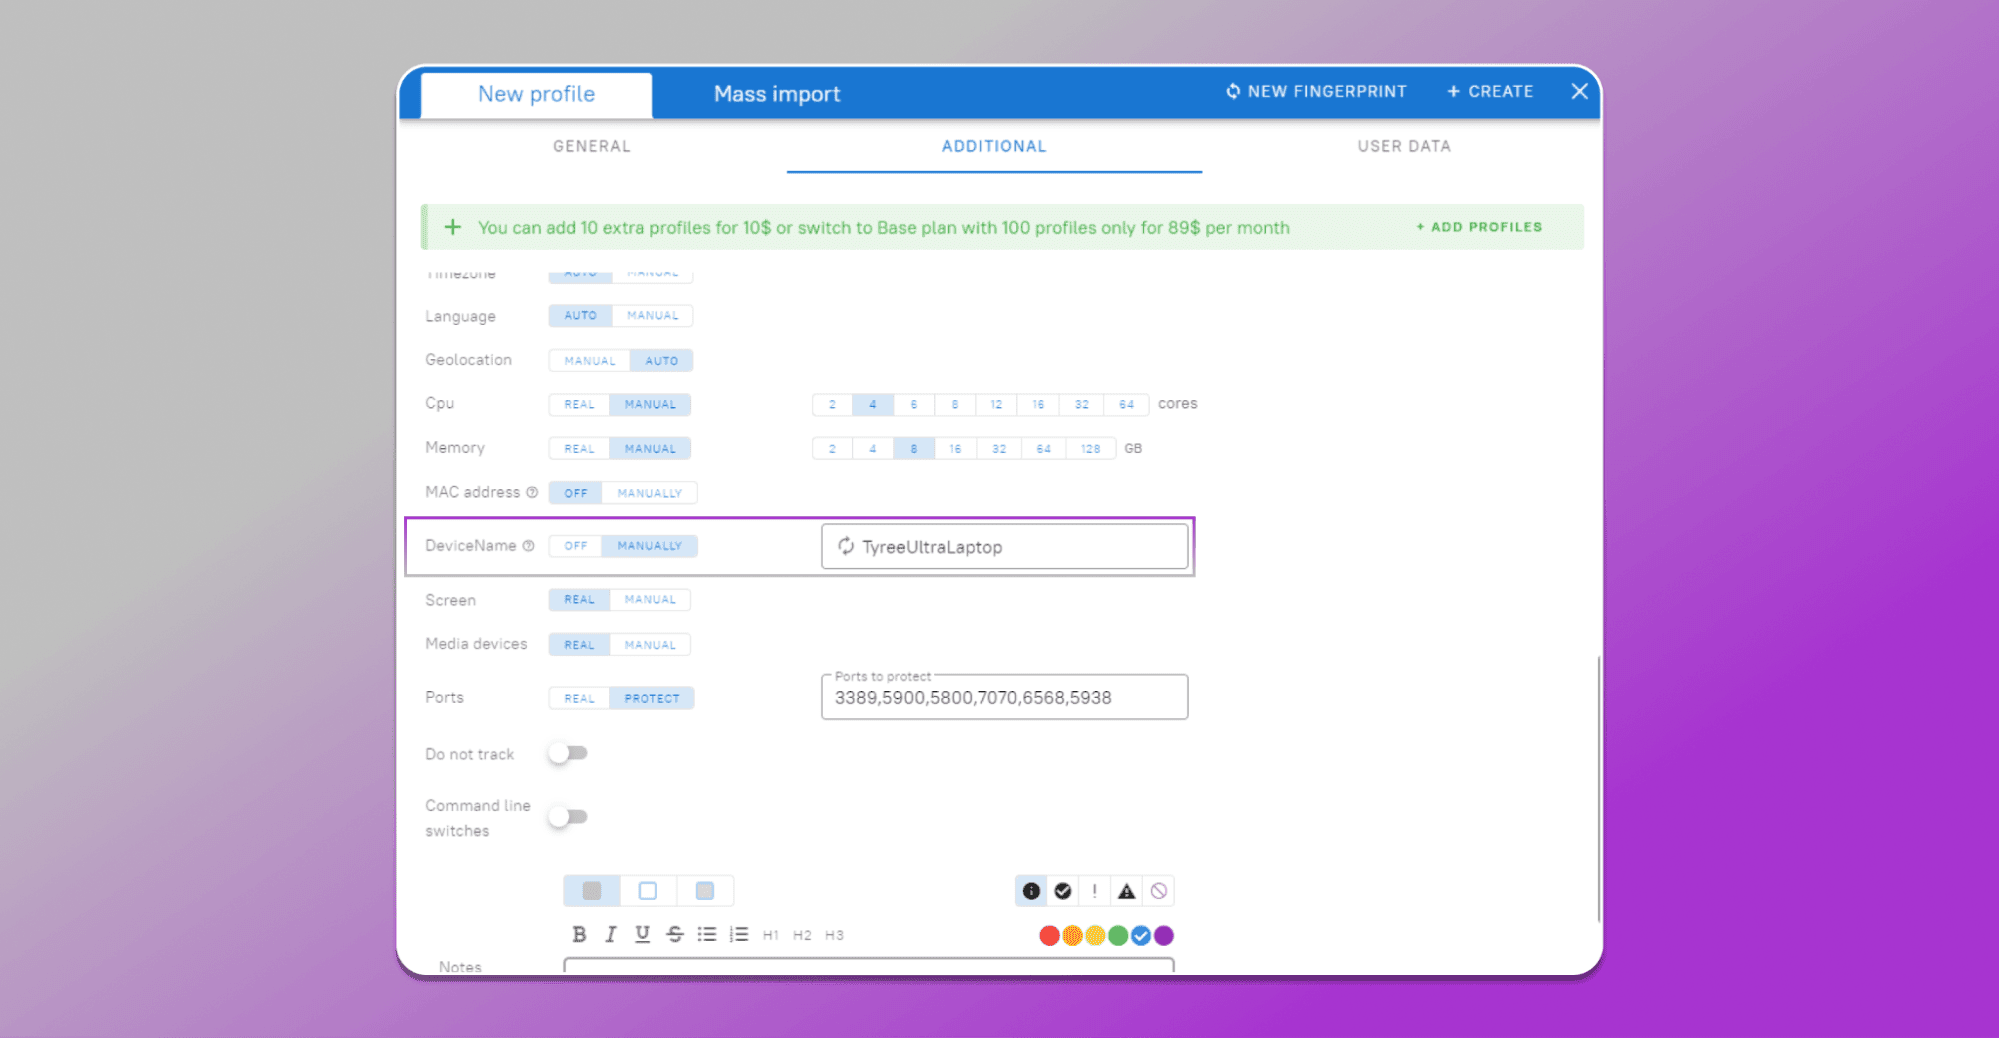Choose 16 GB memory option
The image size is (1999, 1038).
(955, 449)
